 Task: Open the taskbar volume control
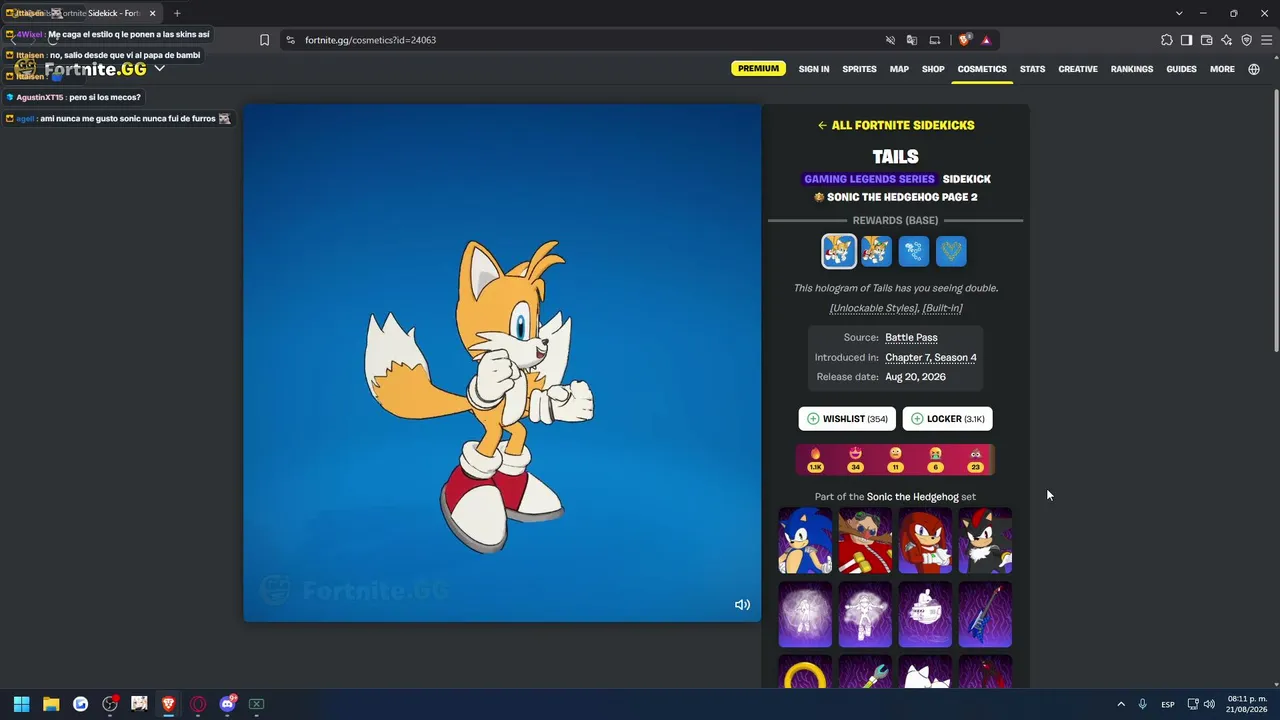[x=1209, y=704]
